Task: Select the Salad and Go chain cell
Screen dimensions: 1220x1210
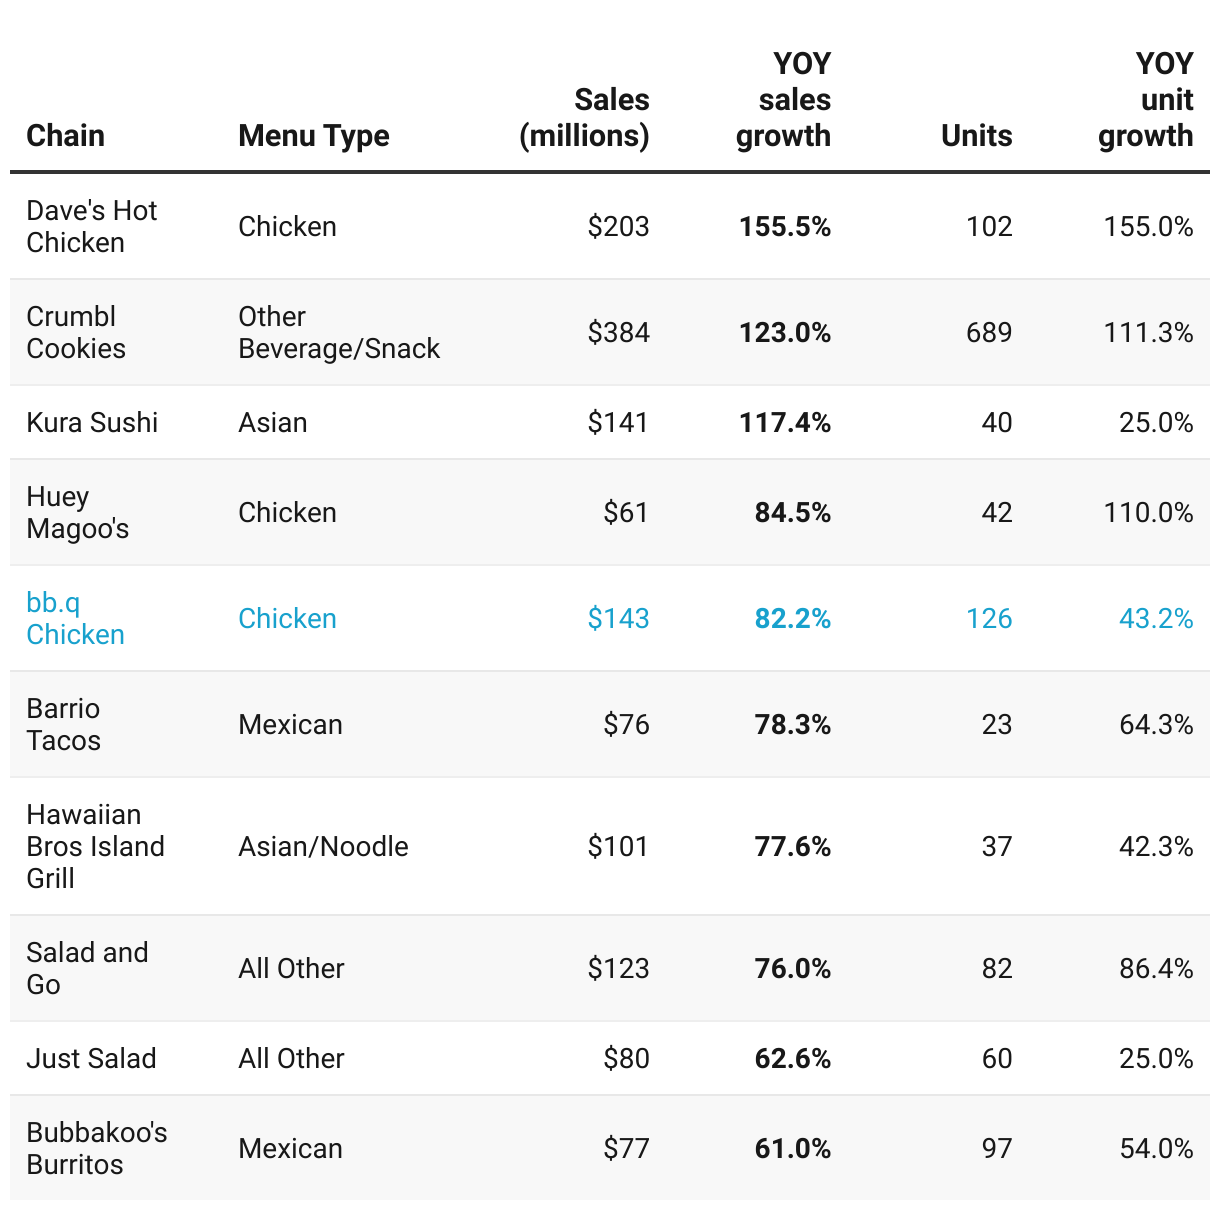Action: (87, 968)
